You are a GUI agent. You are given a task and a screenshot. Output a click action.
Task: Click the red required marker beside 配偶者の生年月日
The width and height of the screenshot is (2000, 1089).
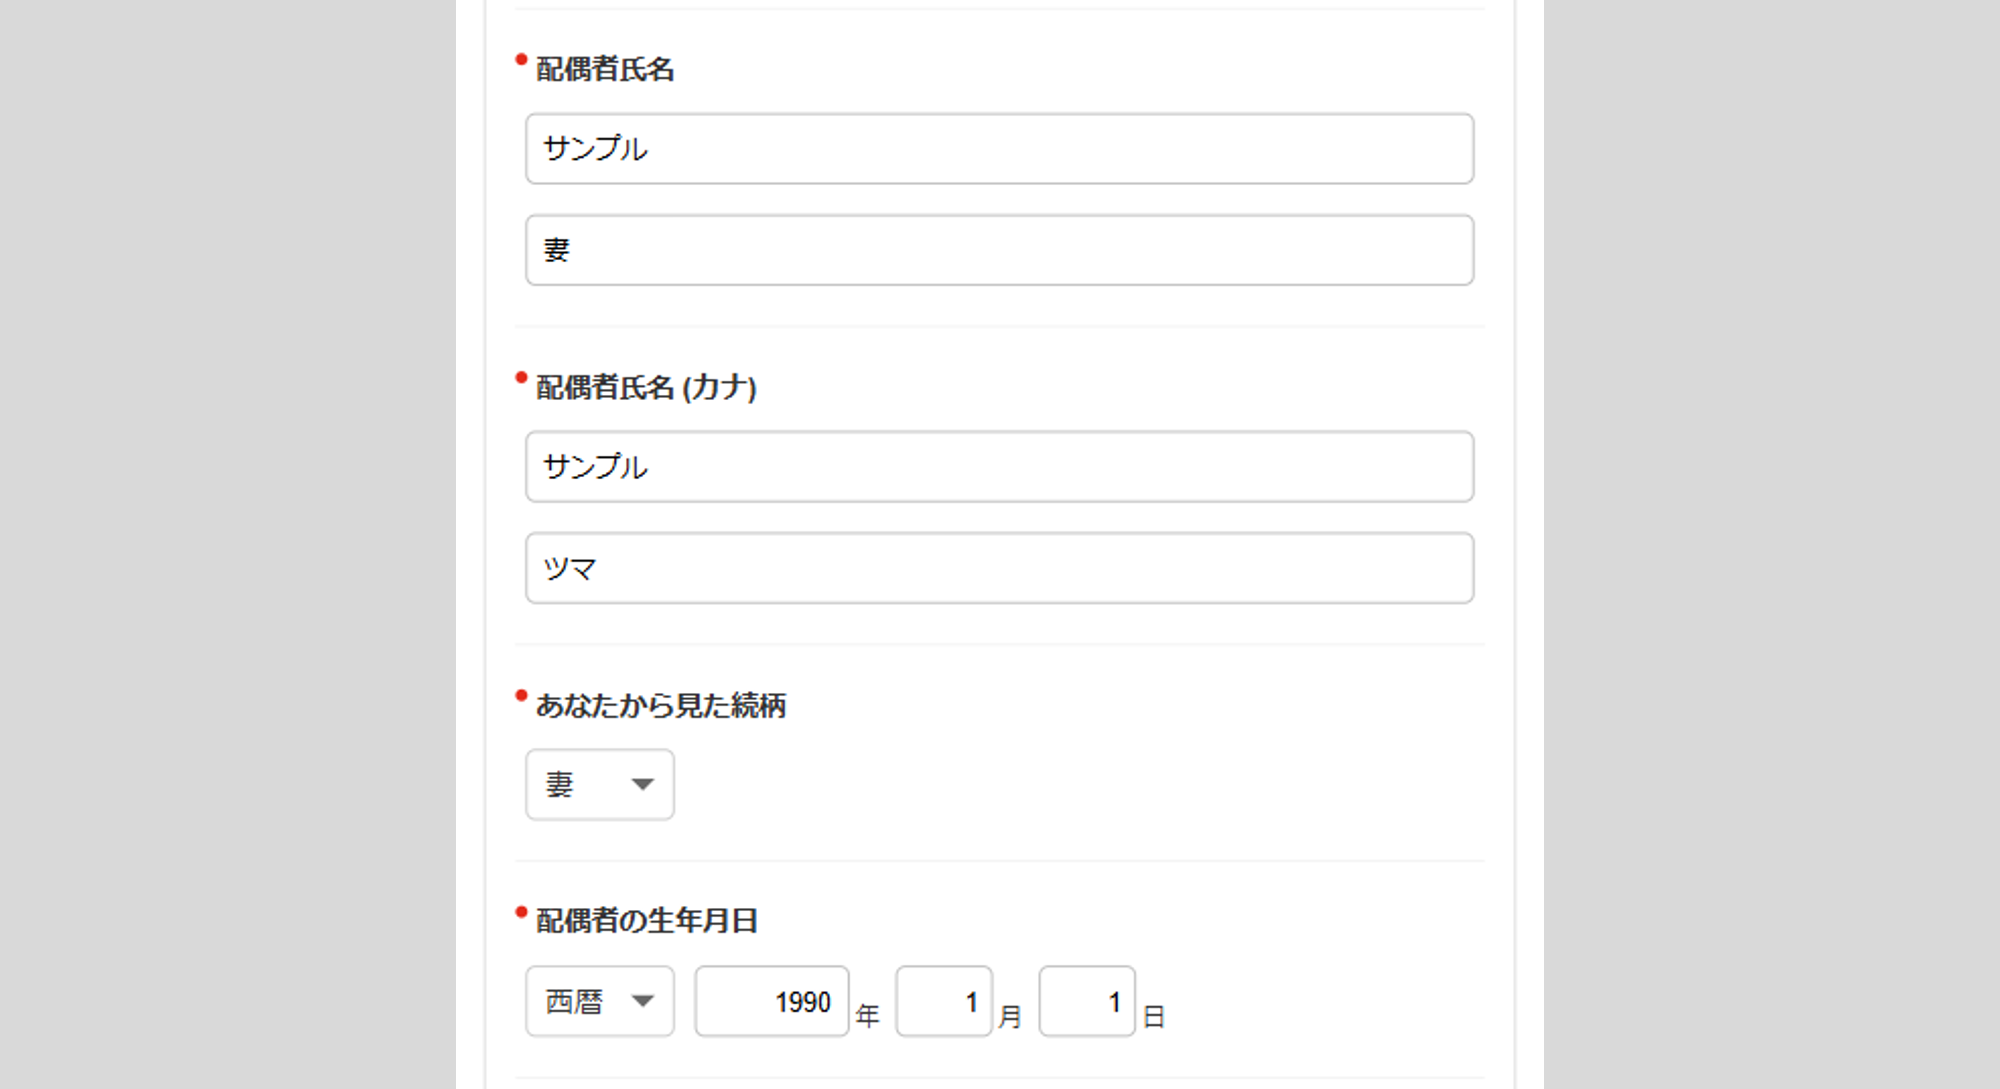tap(521, 912)
